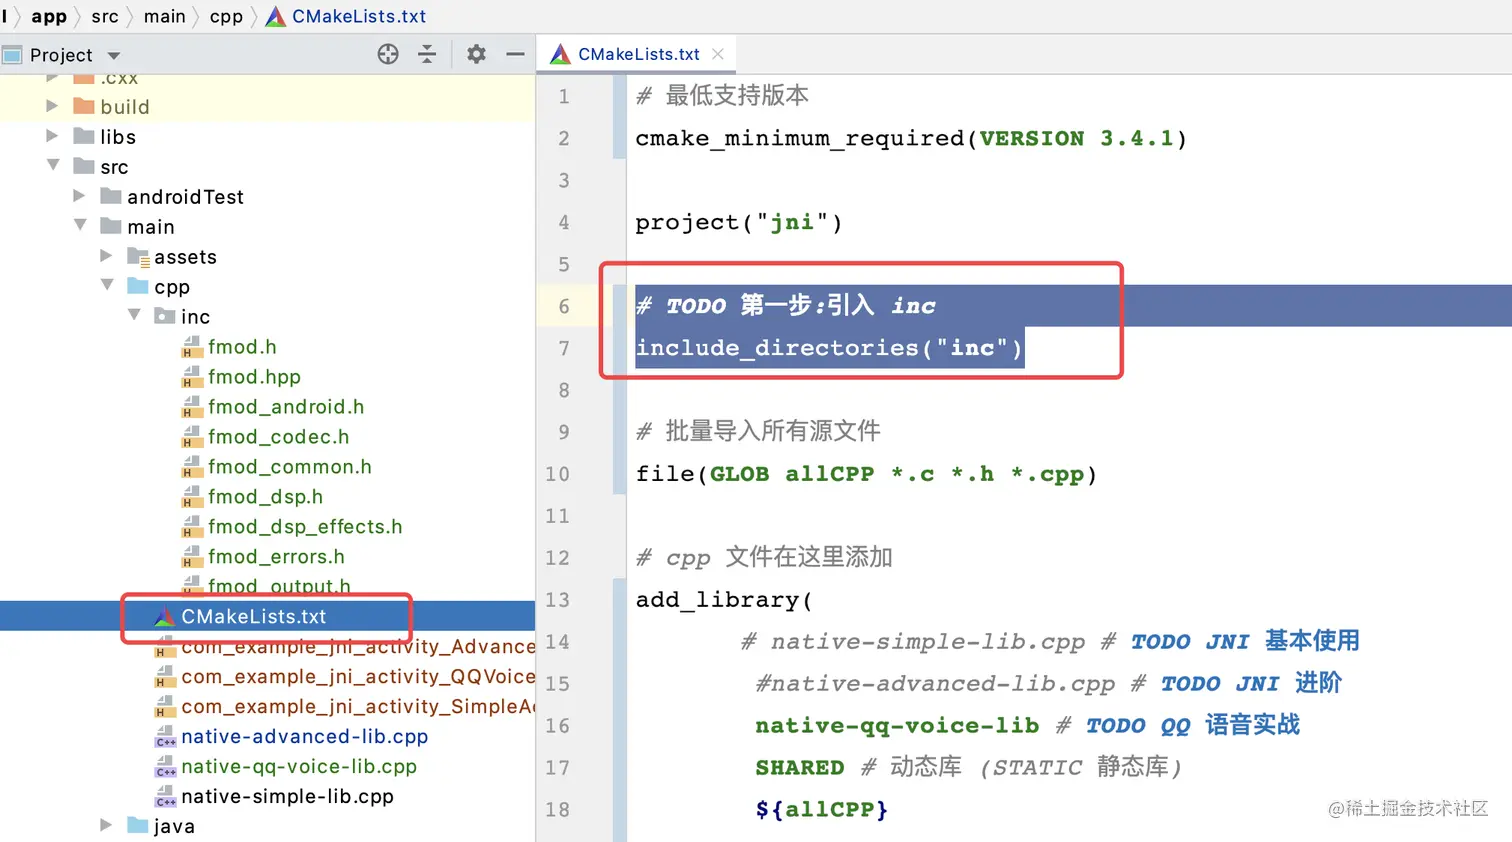
Task: Expand the libs folder arrow
Action: pyautogui.click(x=52, y=135)
